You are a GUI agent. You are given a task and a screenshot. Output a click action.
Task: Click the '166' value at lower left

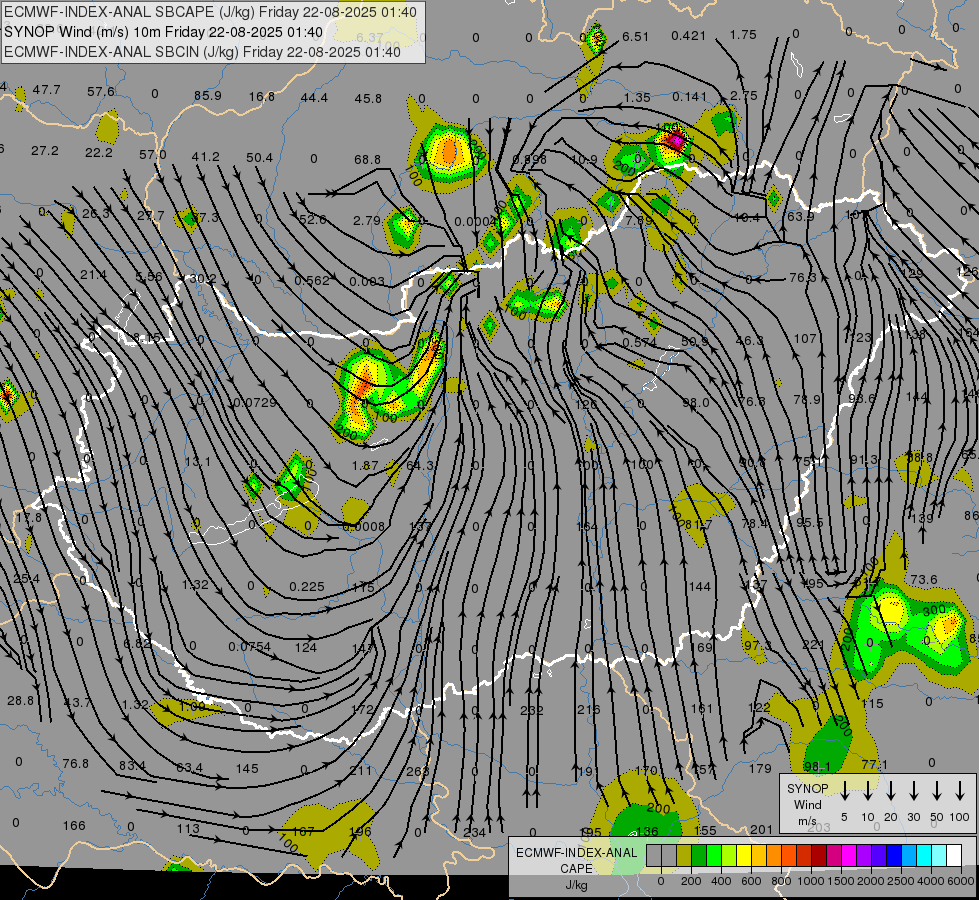pyautogui.click(x=74, y=825)
